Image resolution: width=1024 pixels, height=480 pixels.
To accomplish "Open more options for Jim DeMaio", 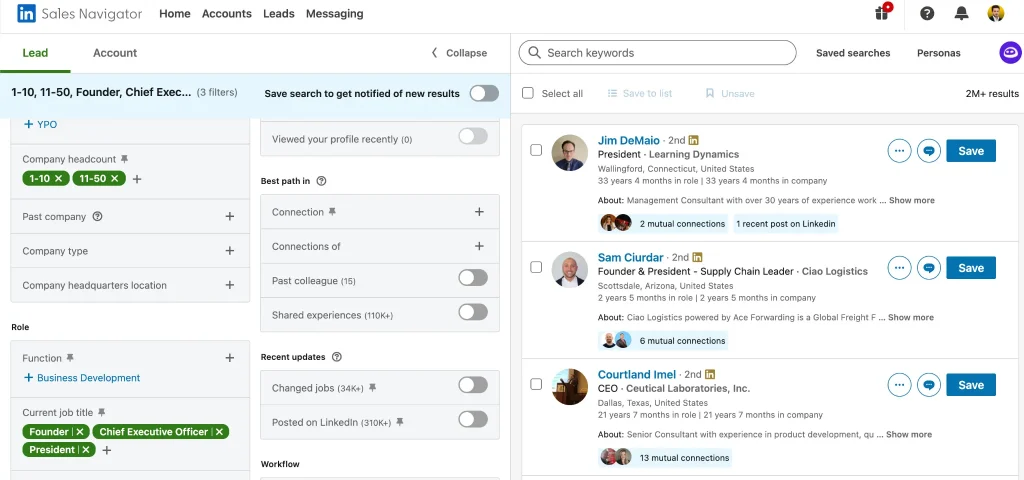I will click(x=899, y=151).
